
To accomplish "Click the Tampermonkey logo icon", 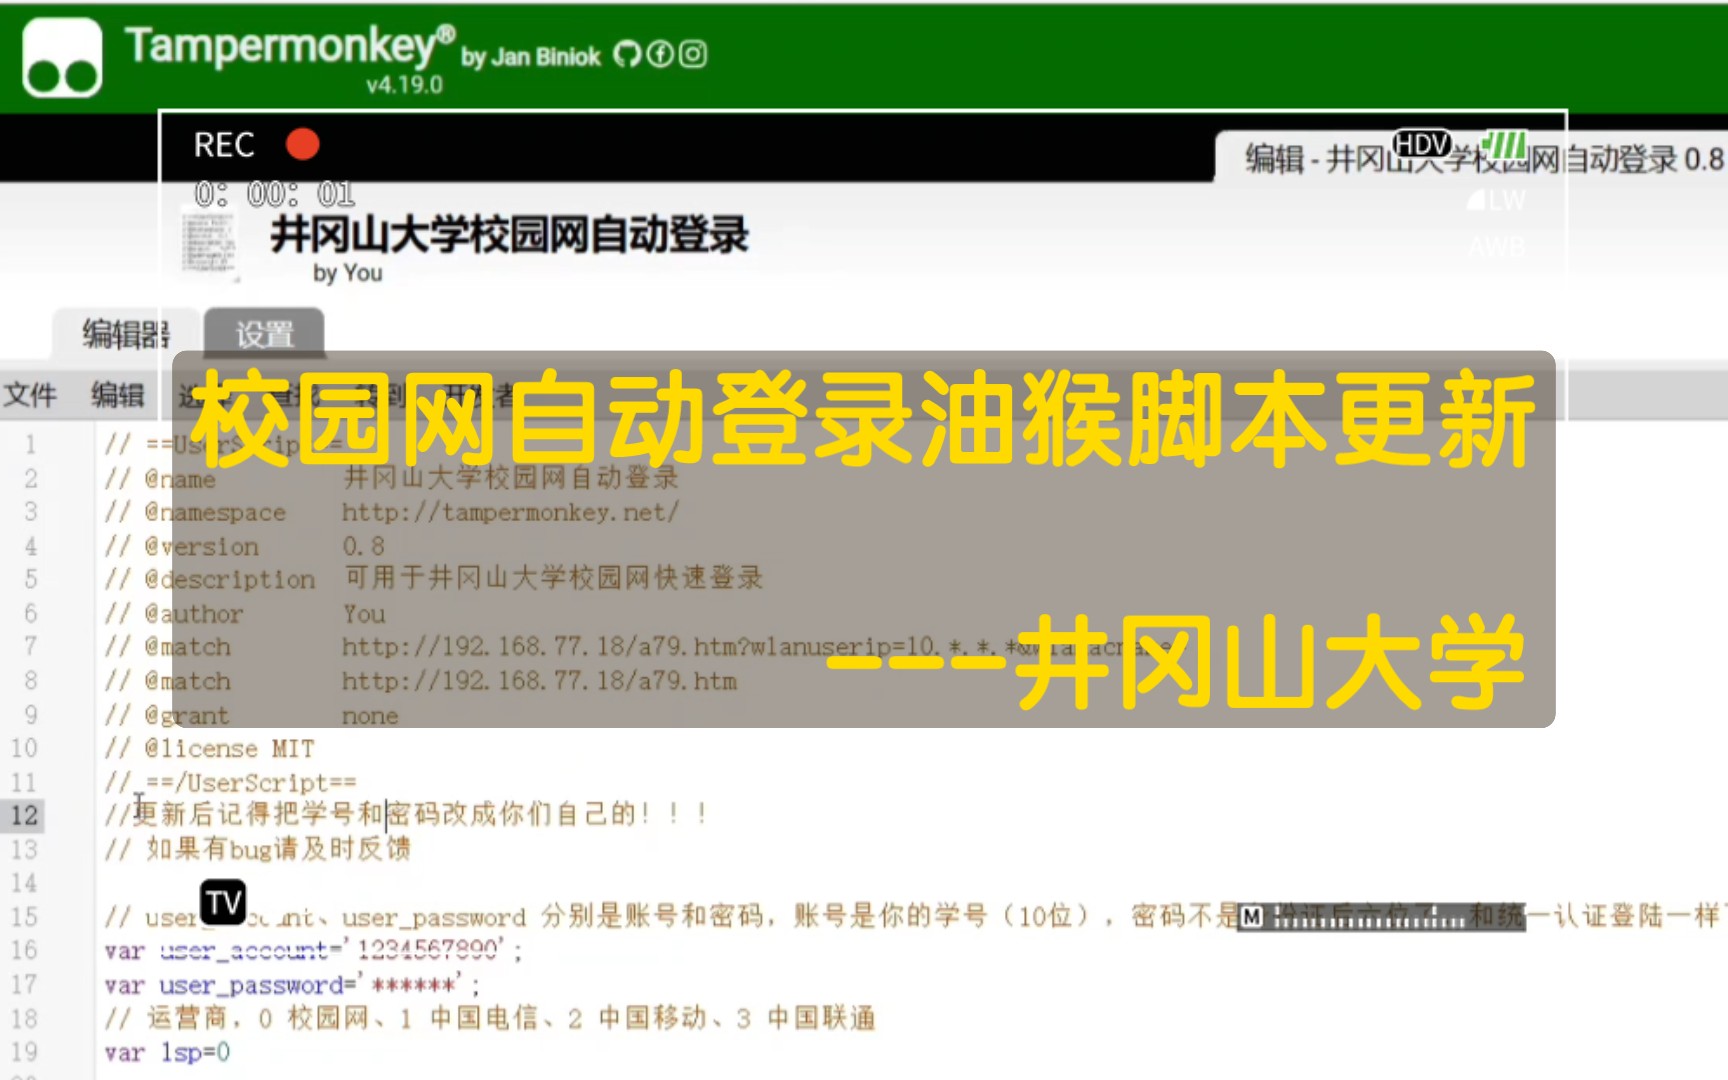I will coord(62,58).
